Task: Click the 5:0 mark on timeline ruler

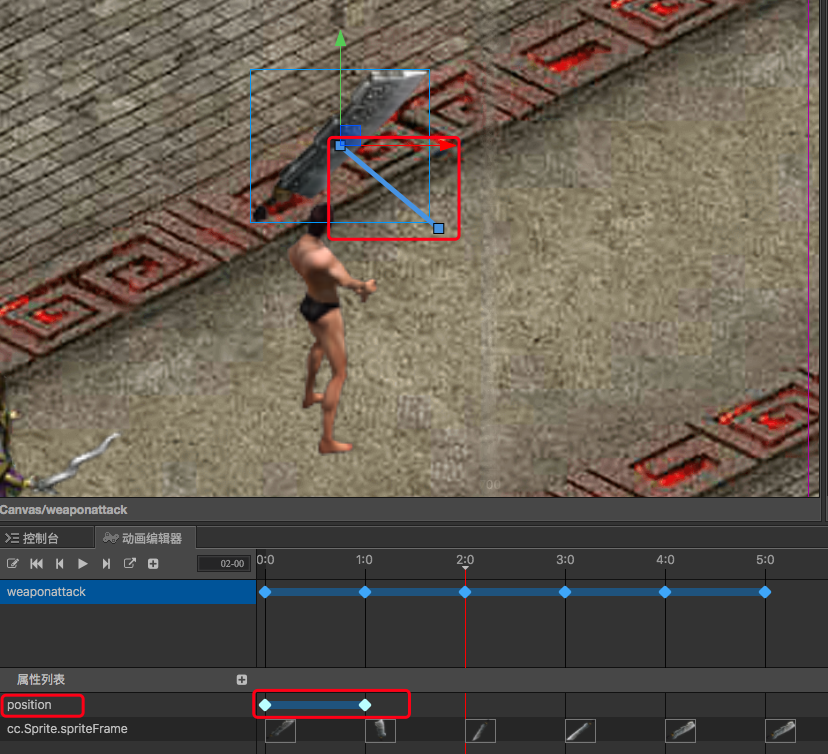Action: coord(765,560)
